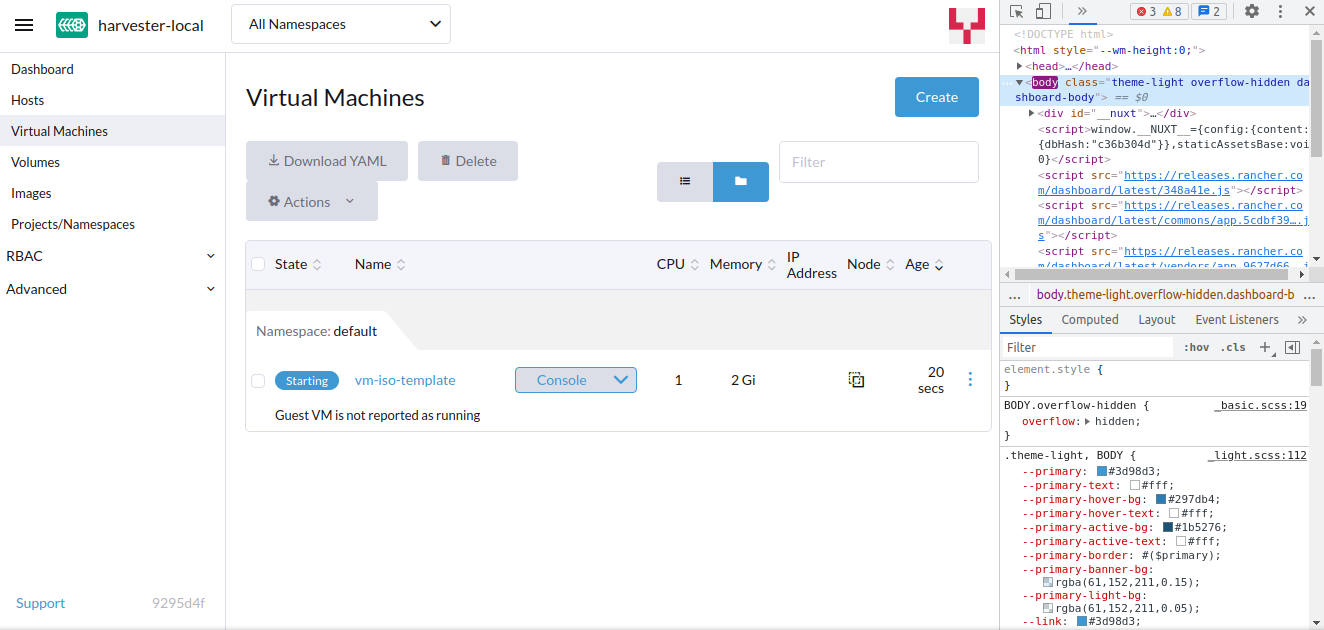Open the user avatar menu
This screenshot has width=1324, height=630.
pyautogui.click(x=965, y=25)
